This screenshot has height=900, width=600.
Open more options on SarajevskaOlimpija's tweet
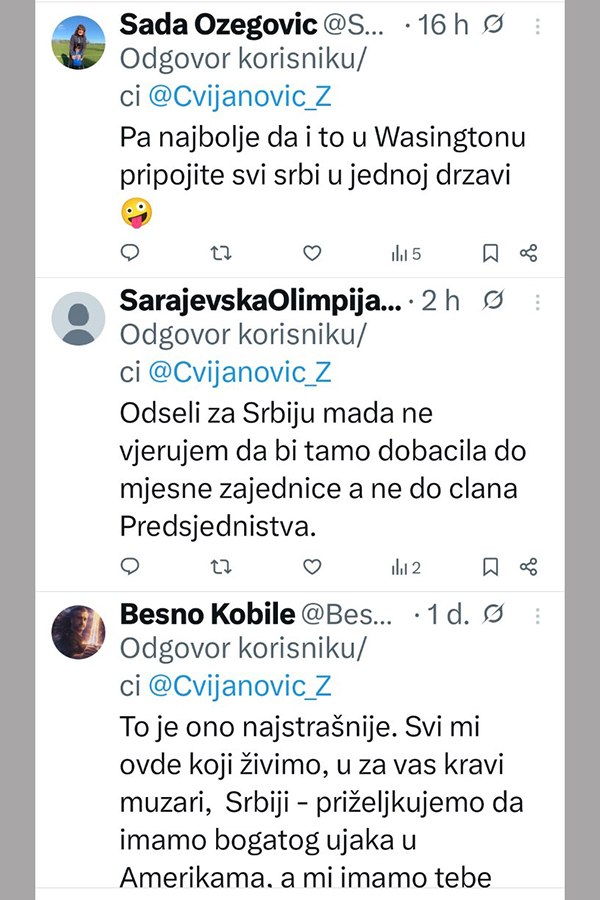point(539,301)
